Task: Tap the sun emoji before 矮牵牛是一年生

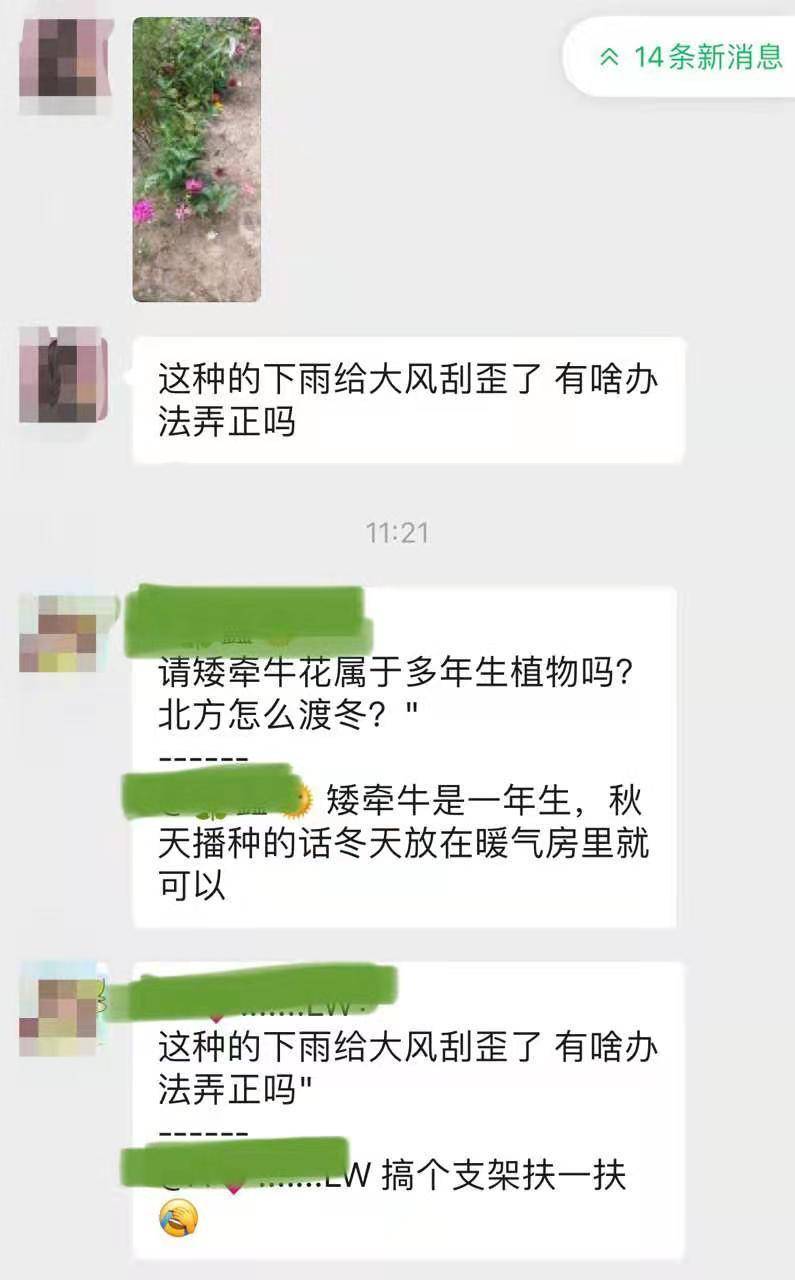Action: [x=299, y=799]
